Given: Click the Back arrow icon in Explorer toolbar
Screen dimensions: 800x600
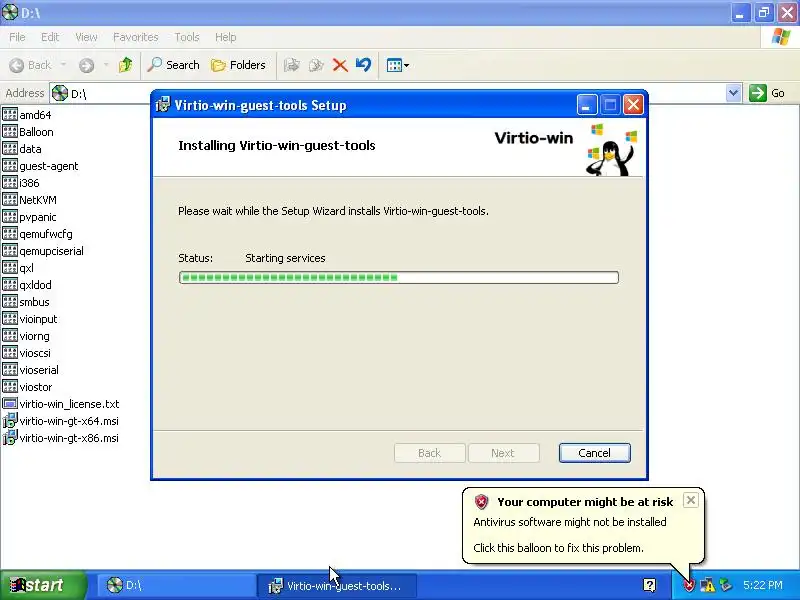Looking at the screenshot, I should [17, 65].
